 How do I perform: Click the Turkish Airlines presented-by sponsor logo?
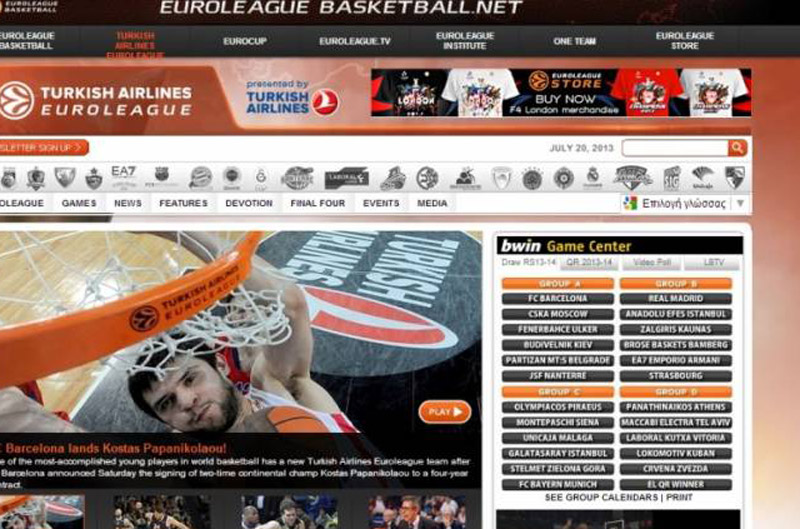tap(292, 97)
